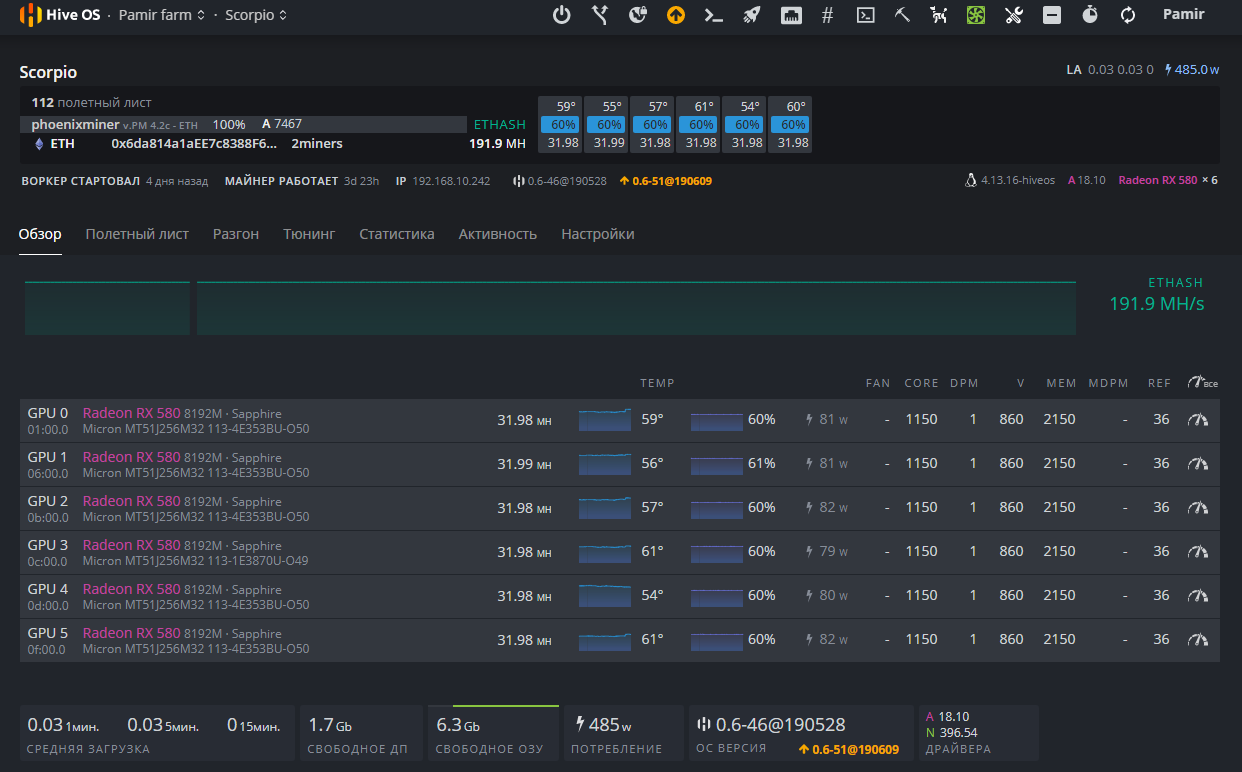Click the pickaxe miner icon
The height and width of the screenshot is (772, 1242).
(x=902, y=15)
